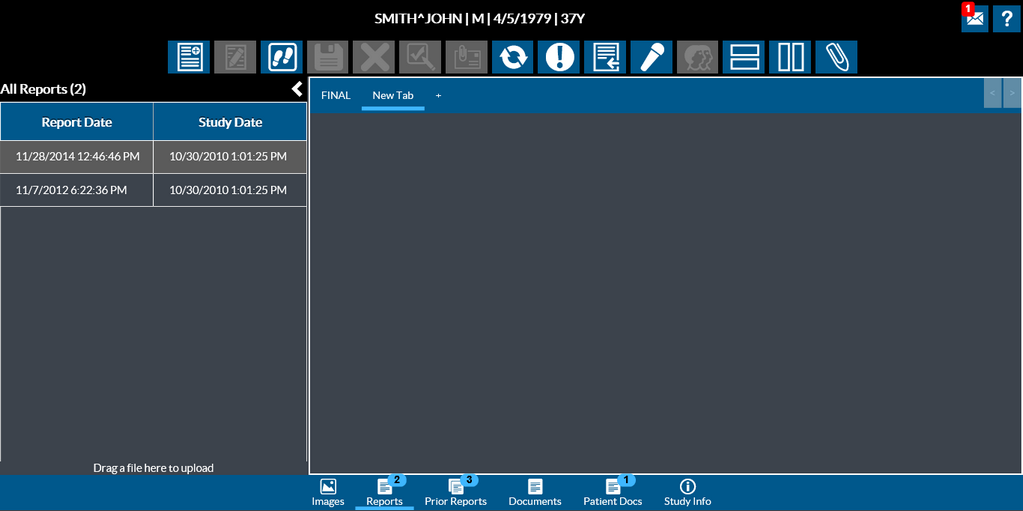
Task: Add a new tab with plus
Action: [x=438, y=96]
